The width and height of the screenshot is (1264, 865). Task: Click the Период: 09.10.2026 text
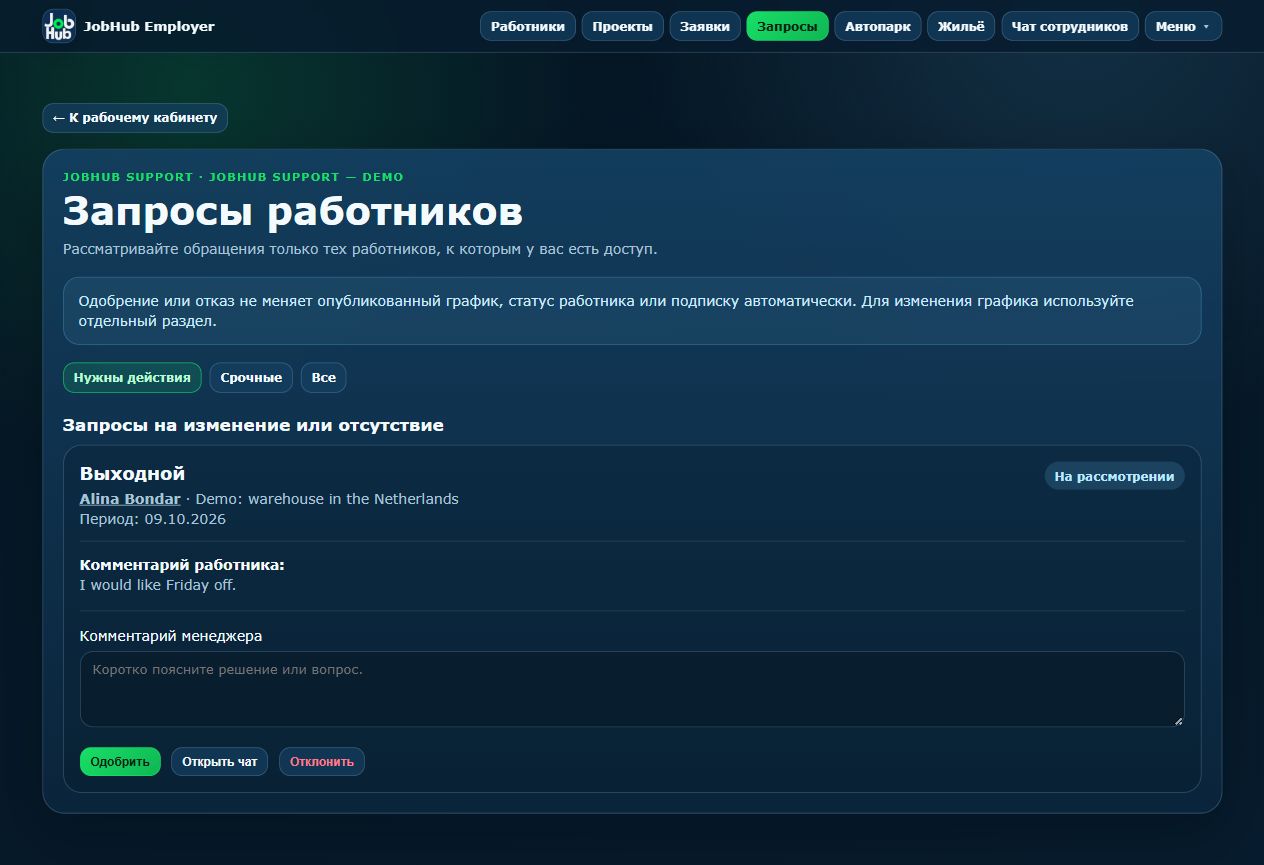[x=153, y=519]
